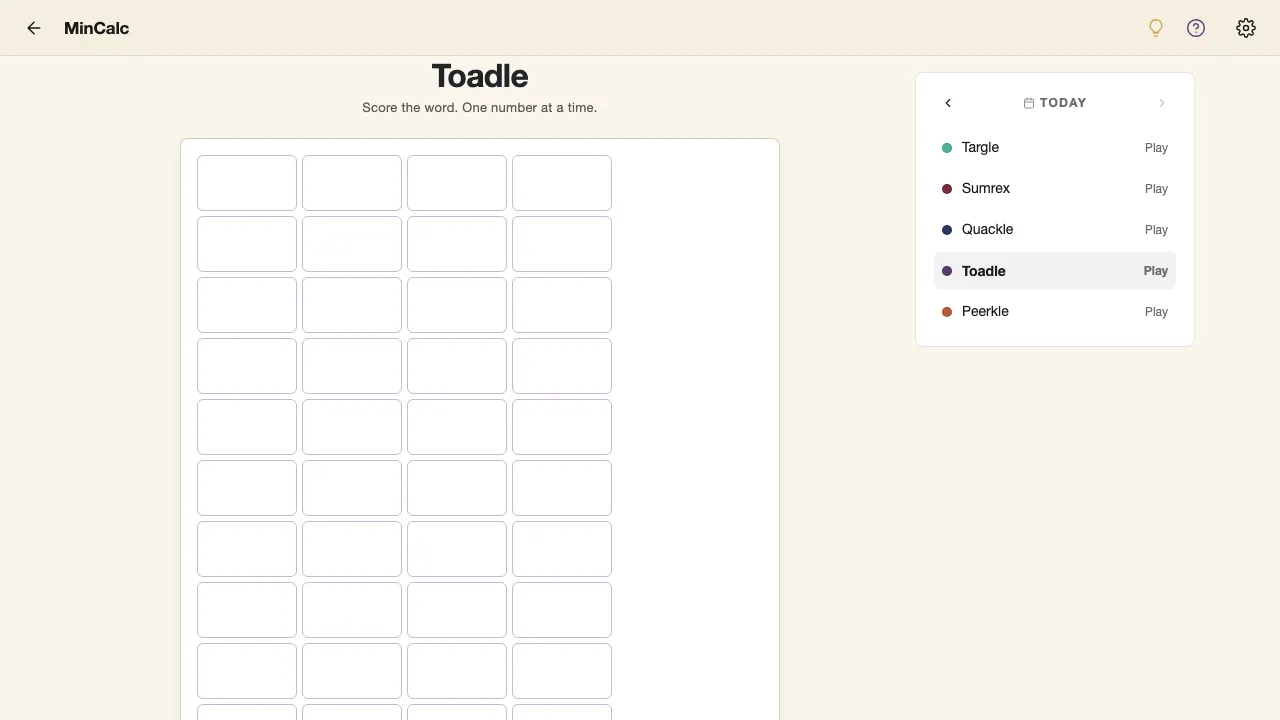Open the help question mark icon
The height and width of the screenshot is (720, 1280).
[x=1196, y=28]
